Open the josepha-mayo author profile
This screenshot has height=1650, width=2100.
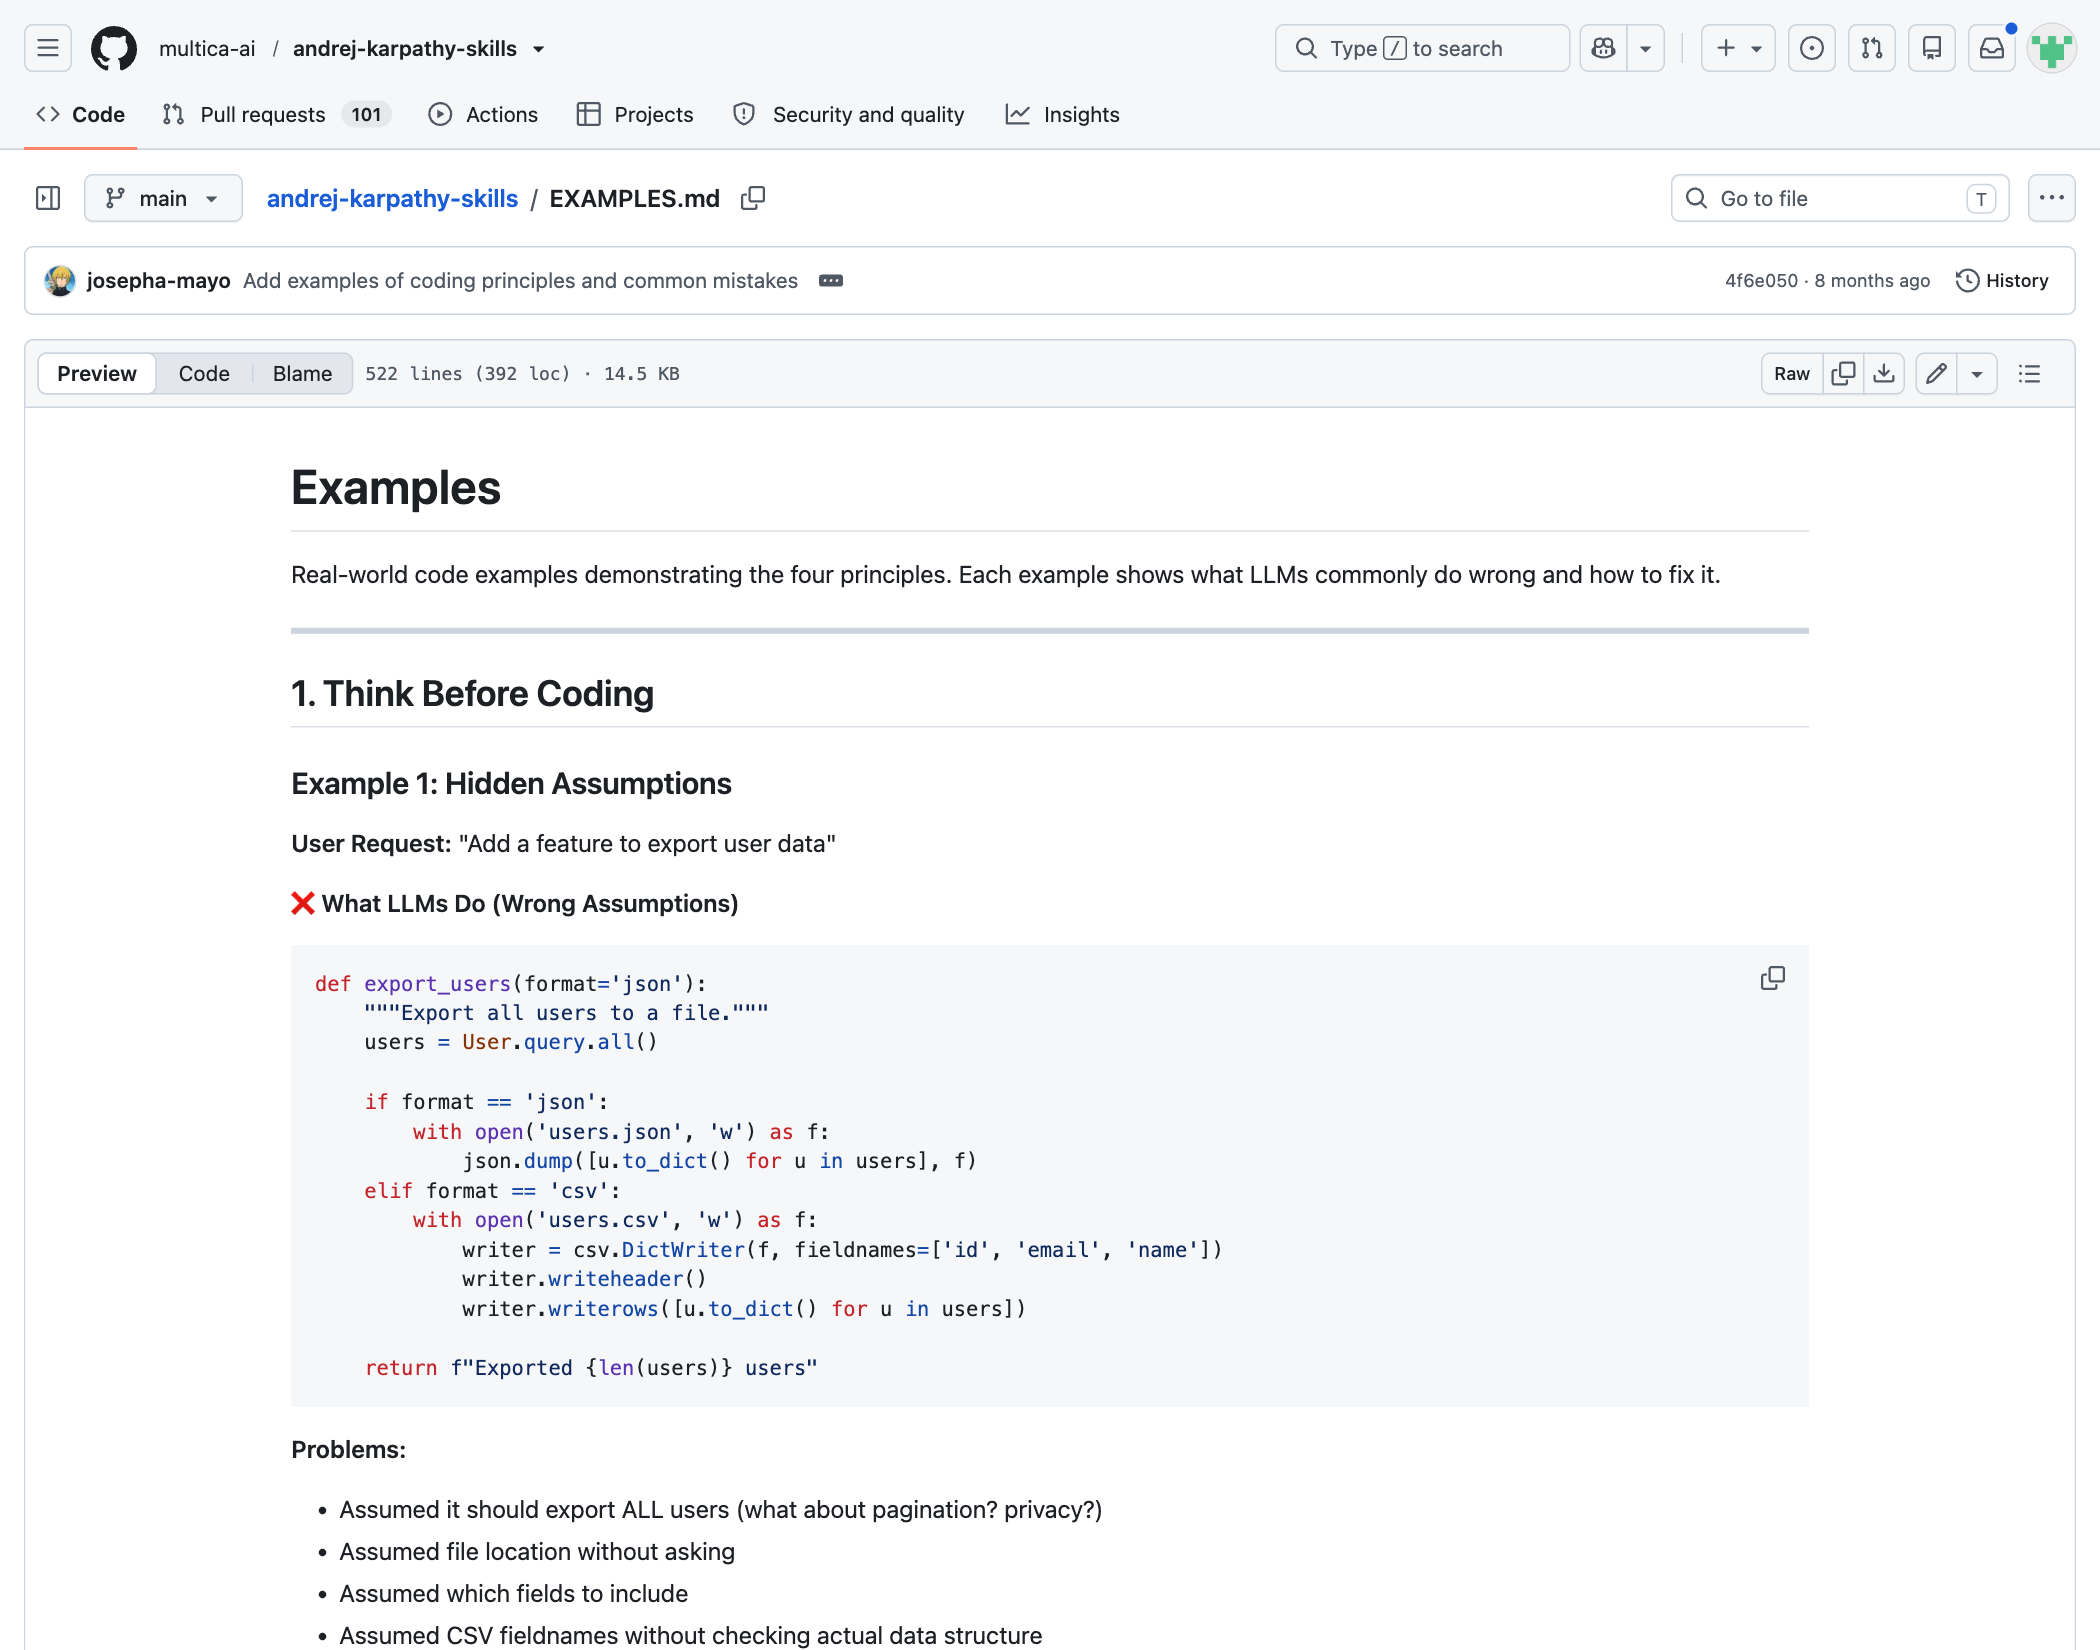pyautogui.click(x=158, y=281)
